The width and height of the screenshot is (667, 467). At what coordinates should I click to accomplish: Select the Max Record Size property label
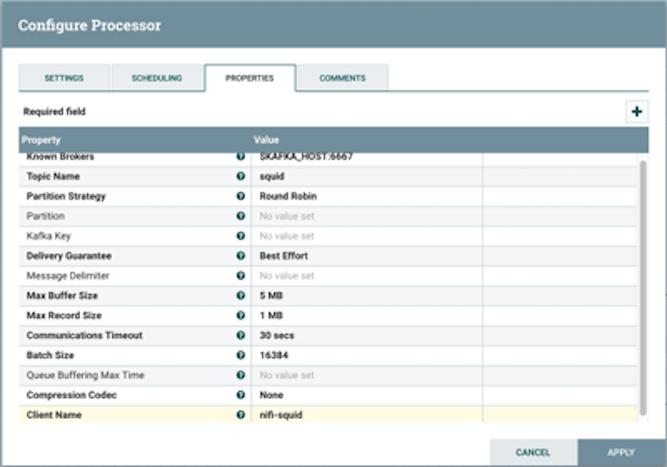click(x=64, y=315)
